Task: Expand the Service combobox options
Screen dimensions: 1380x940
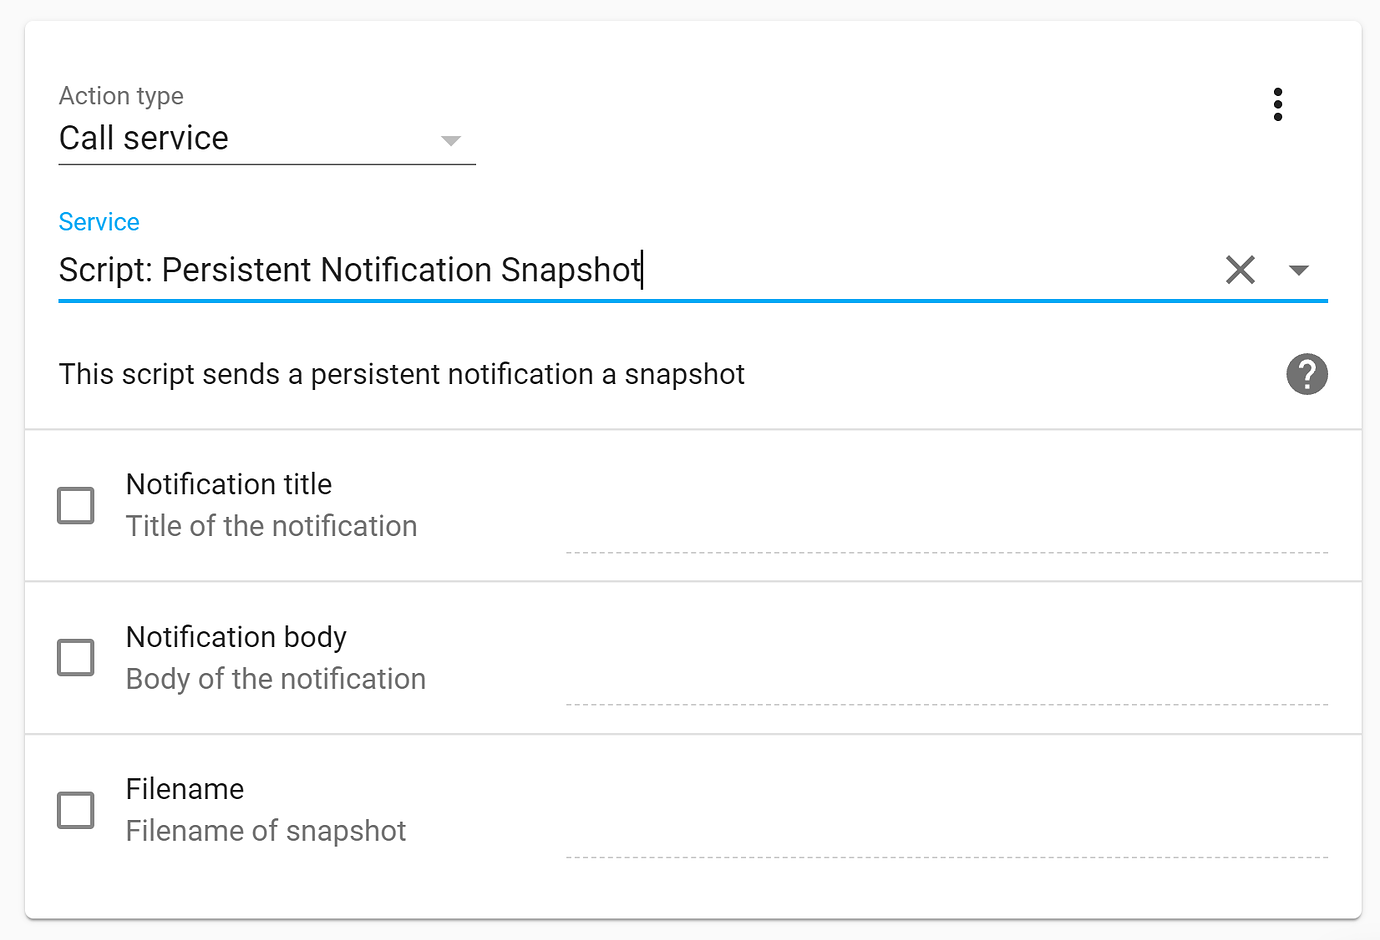Action: [x=1300, y=270]
